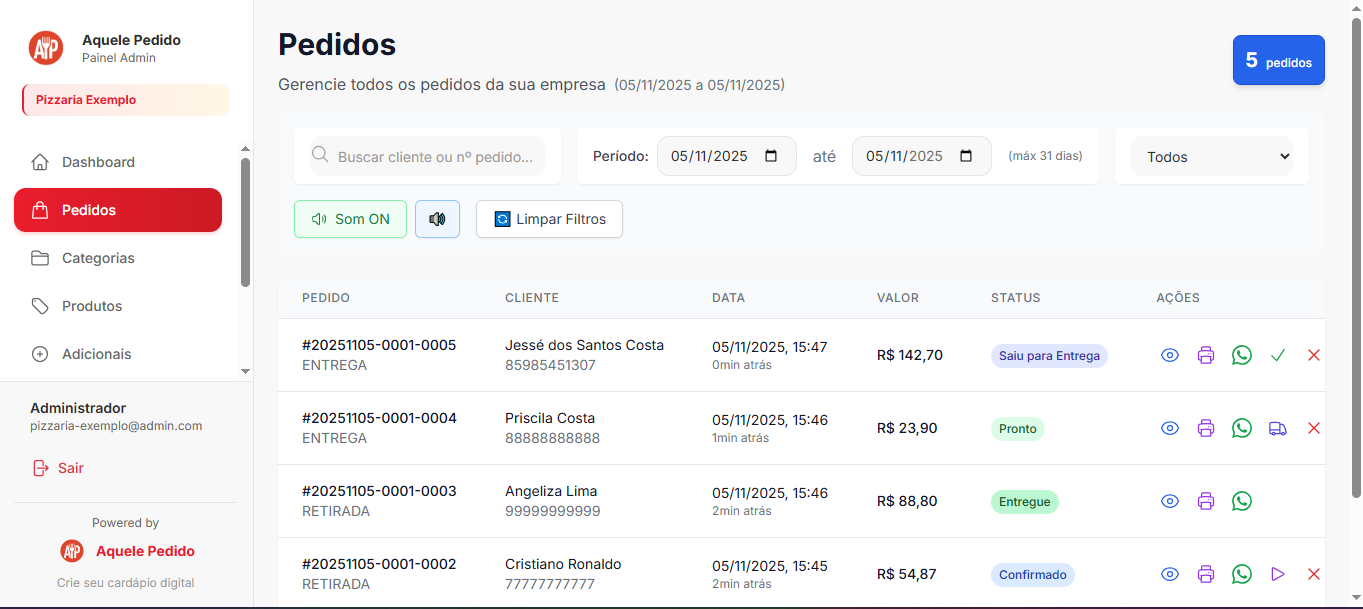Mark order #20251105-0001-0005 complete with checkmark
Image resolution: width=1363 pixels, height=609 pixels.
pos(1277,355)
